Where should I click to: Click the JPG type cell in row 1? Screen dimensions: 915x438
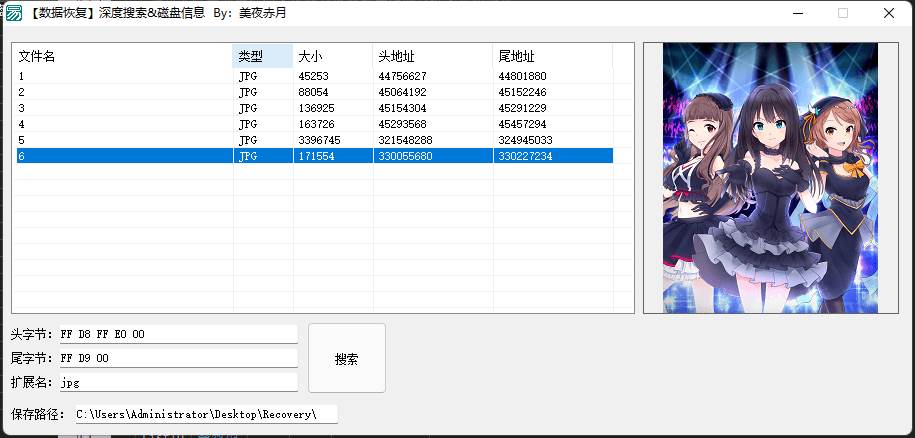pyautogui.click(x=247, y=76)
